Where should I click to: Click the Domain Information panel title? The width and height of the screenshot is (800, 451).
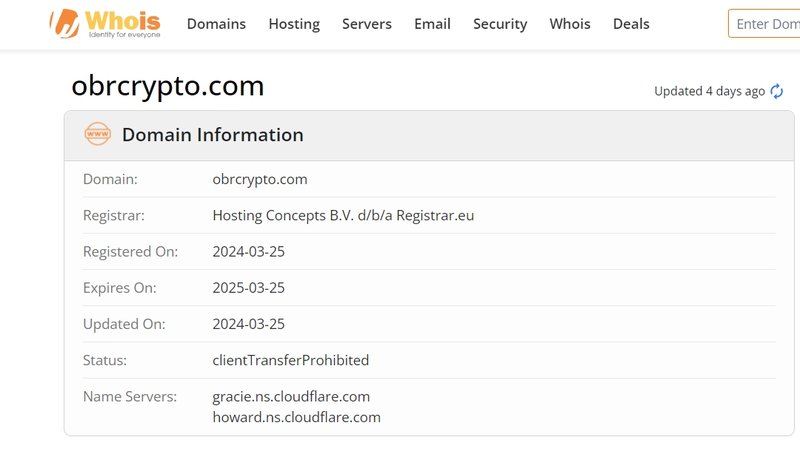click(x=213, y=135)
